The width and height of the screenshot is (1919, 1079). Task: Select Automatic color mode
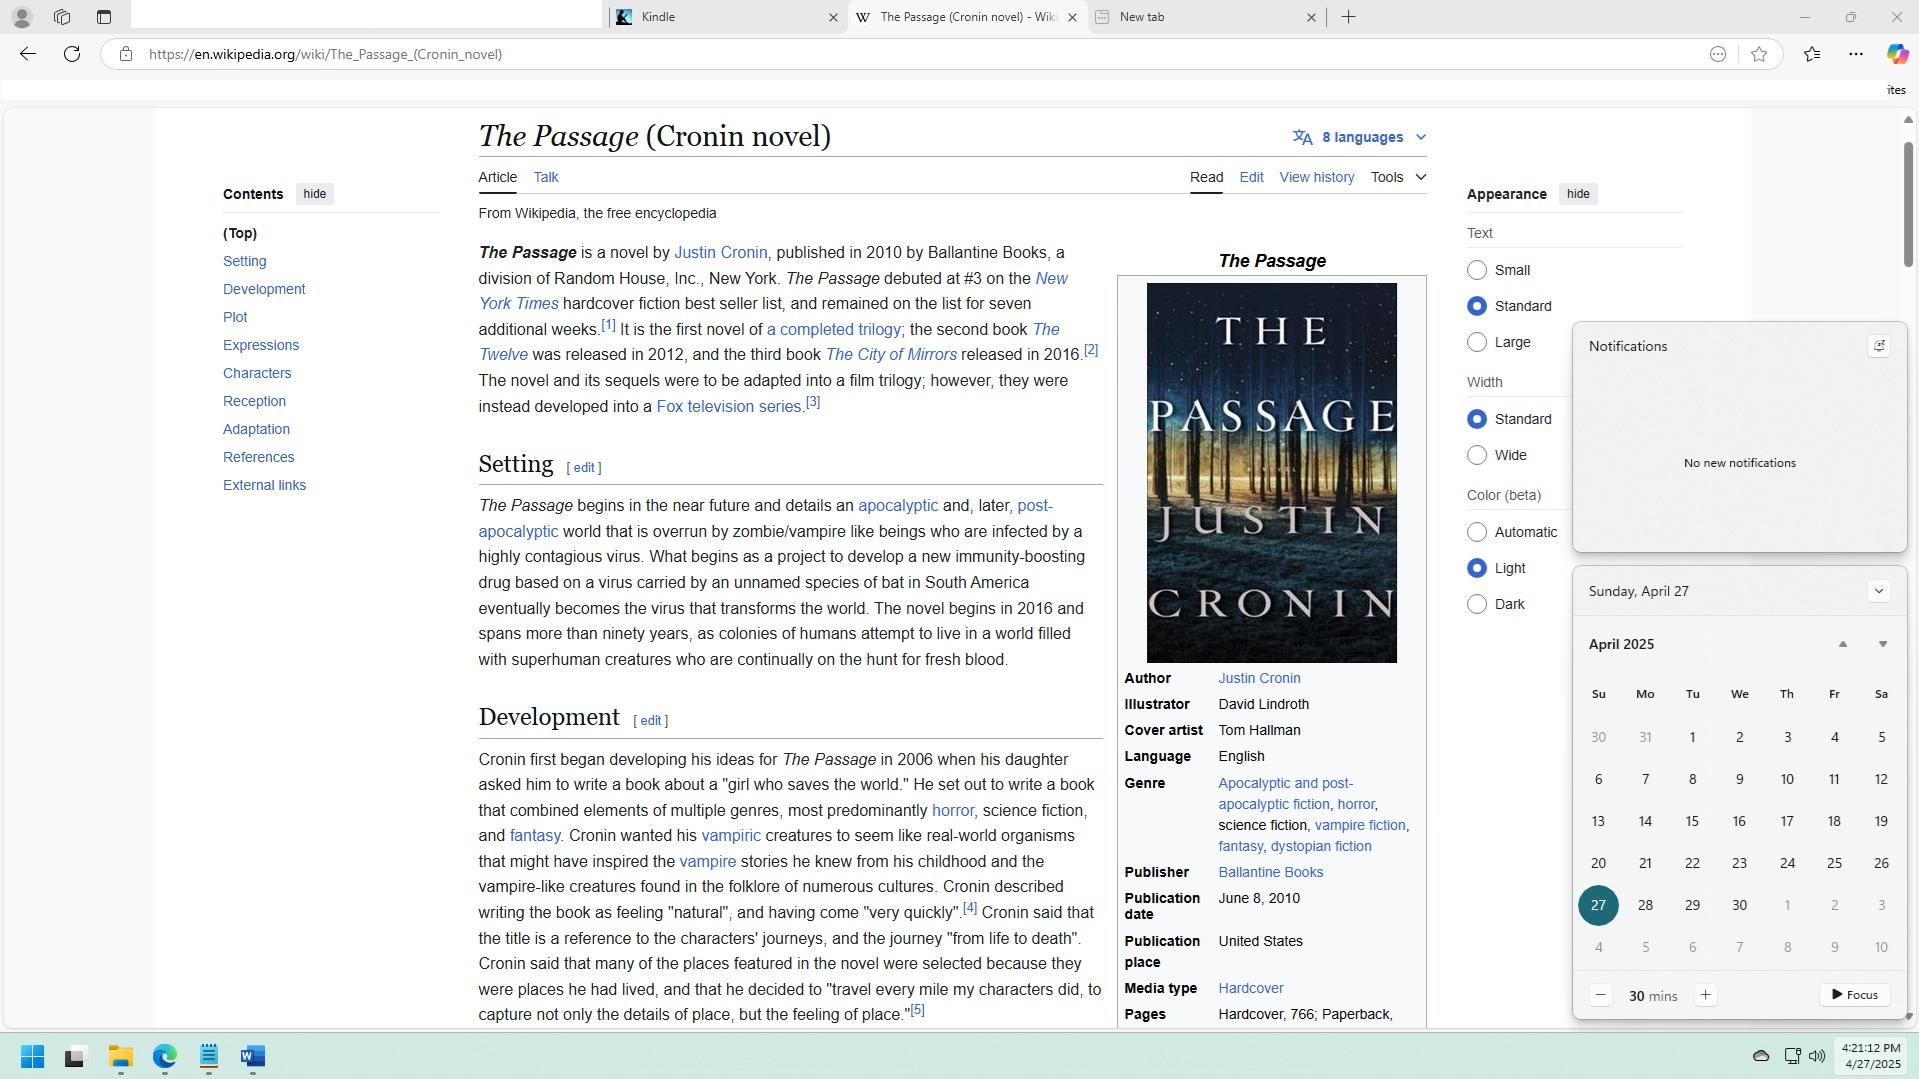pyautogui.click(x=1477, y=532)
